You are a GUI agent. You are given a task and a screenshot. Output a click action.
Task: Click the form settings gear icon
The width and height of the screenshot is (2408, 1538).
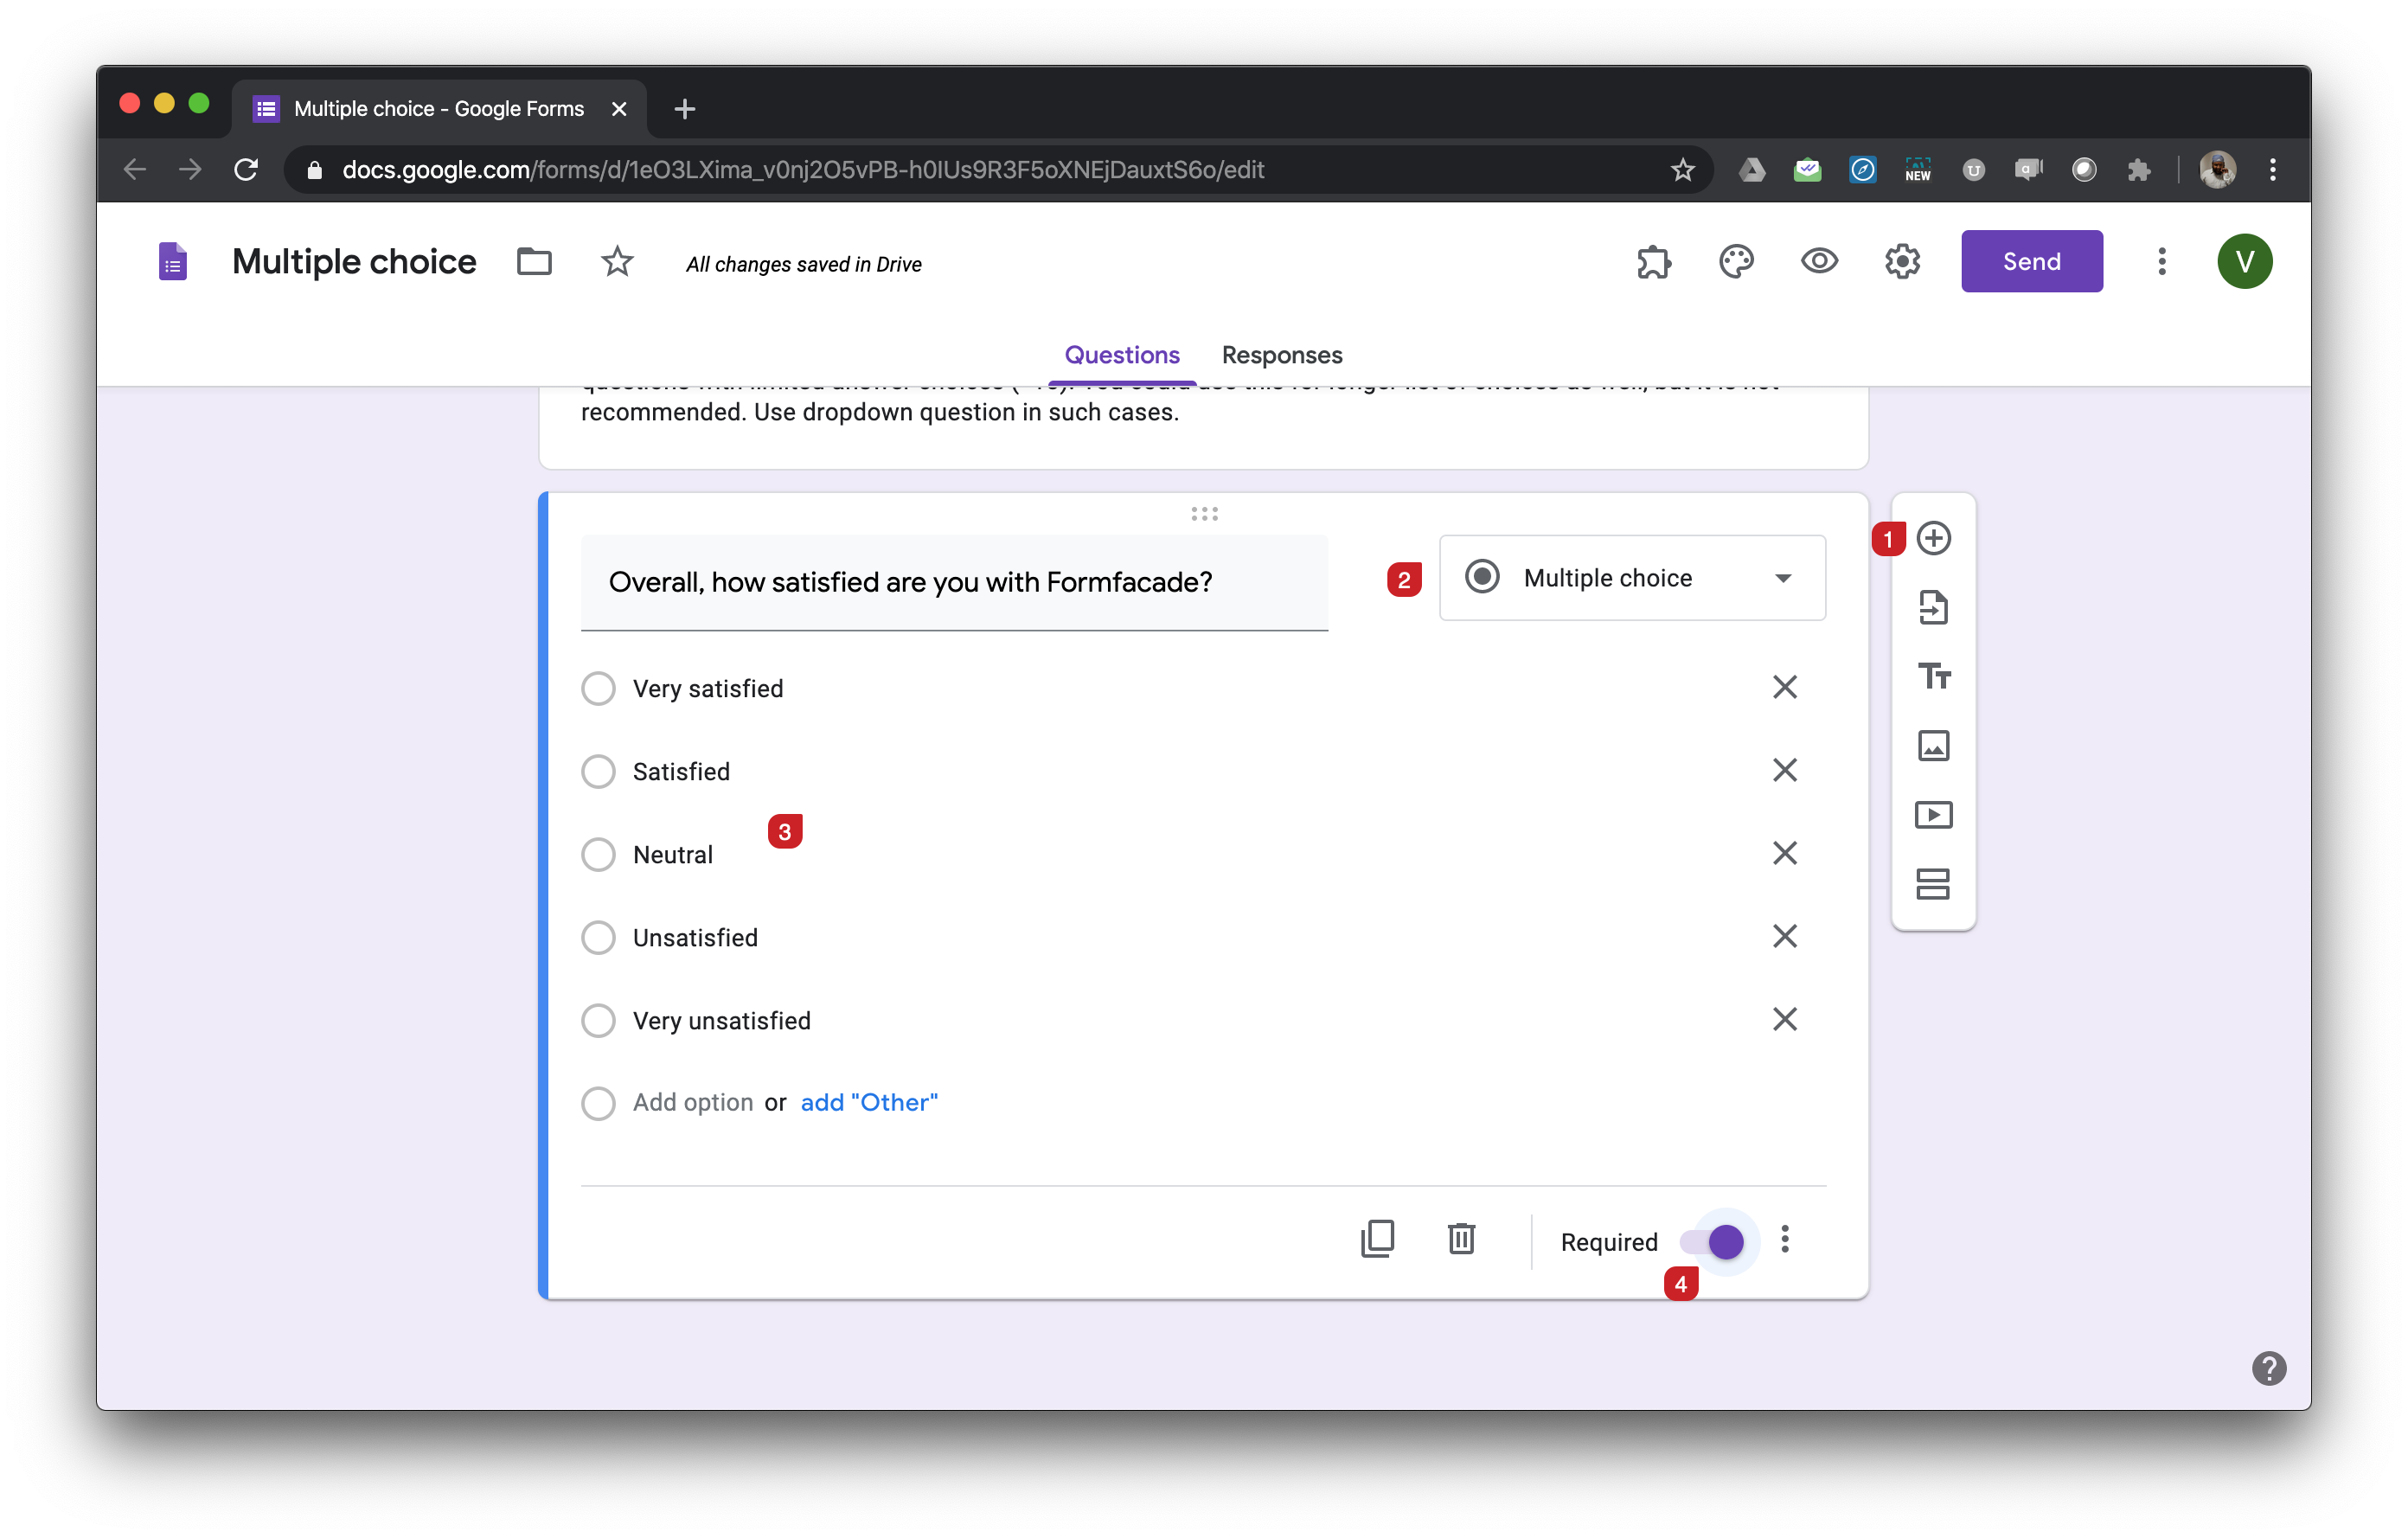1903,261
